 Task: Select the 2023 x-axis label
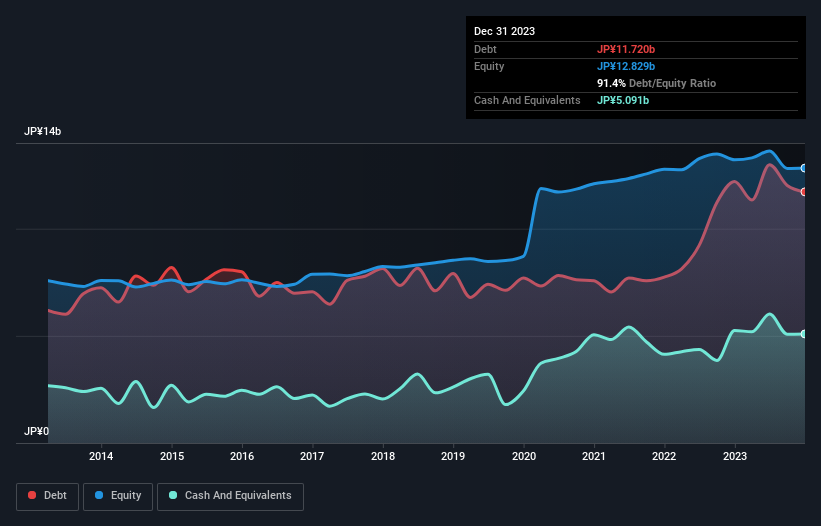point(735,456)
